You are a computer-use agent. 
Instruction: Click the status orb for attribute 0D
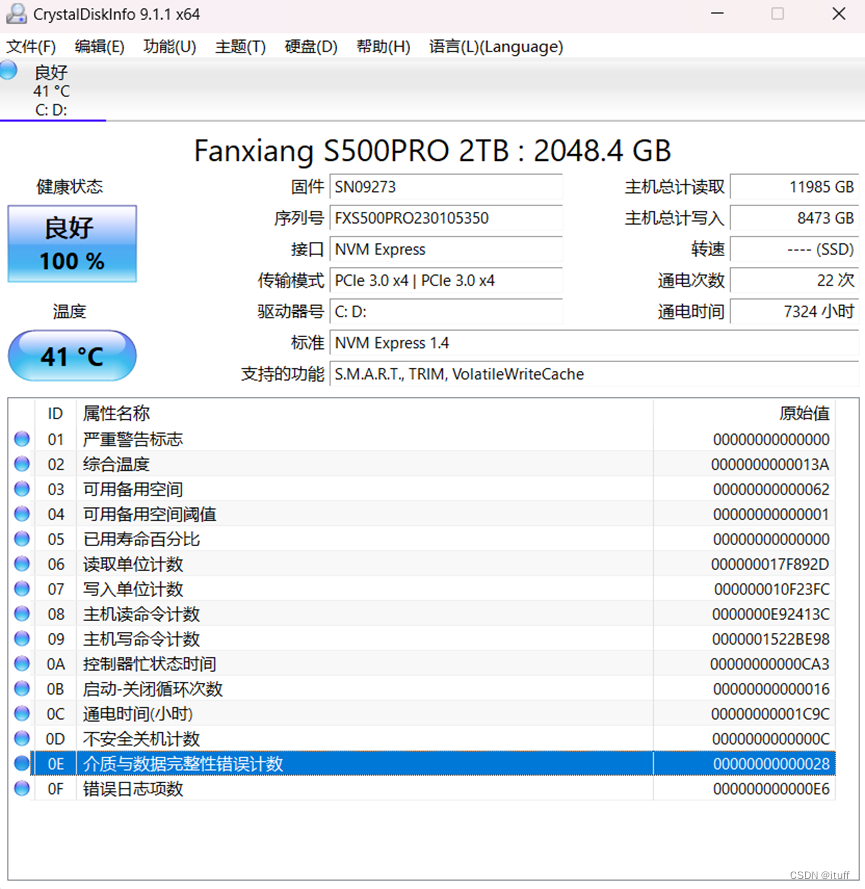coord(22,738)
